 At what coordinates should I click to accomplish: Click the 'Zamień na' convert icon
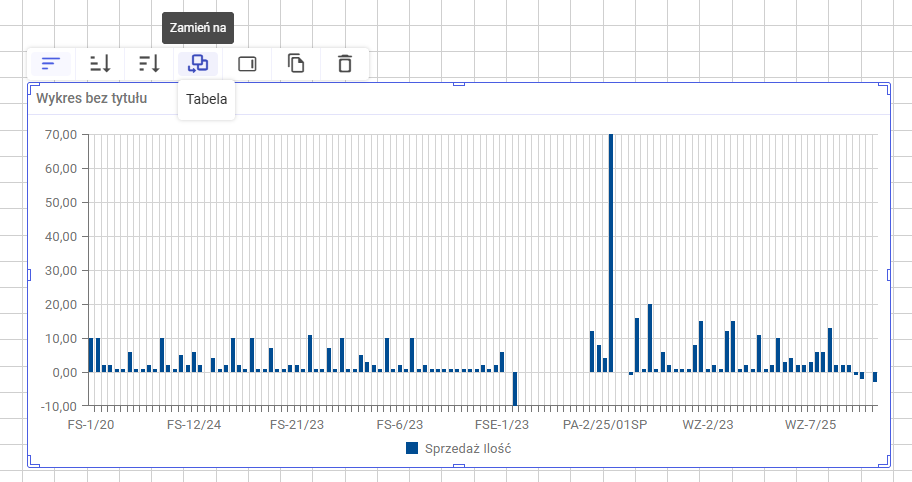pyautogui.click(x=198, y=64)
